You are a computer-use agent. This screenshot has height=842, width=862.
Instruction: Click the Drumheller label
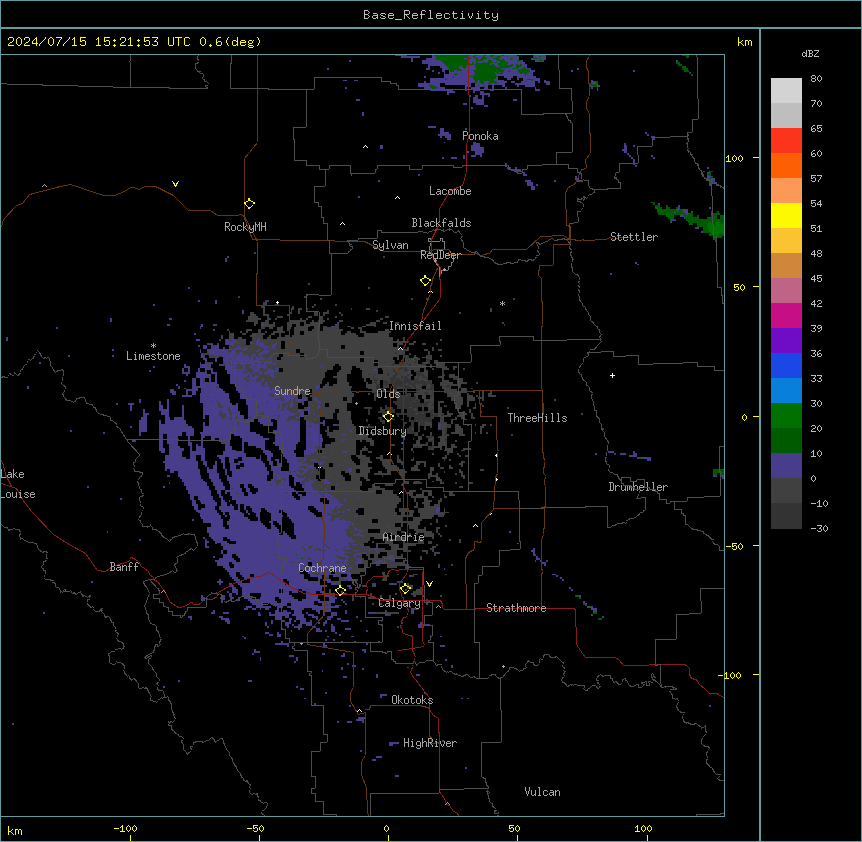(638, 487)
